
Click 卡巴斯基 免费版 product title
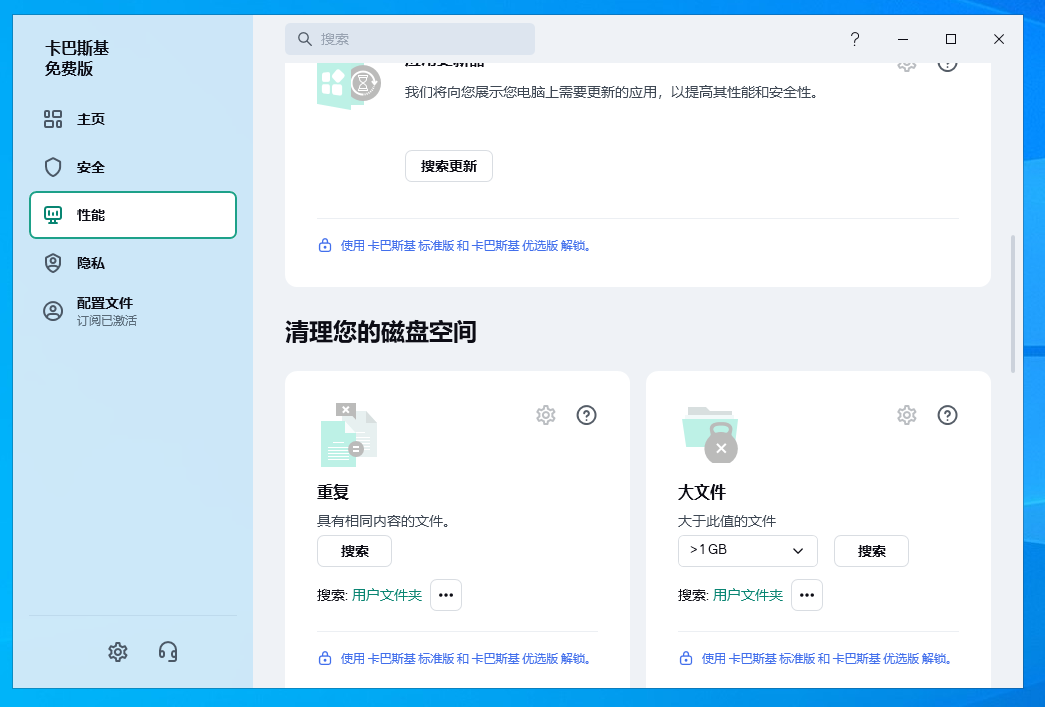(77, 58)
